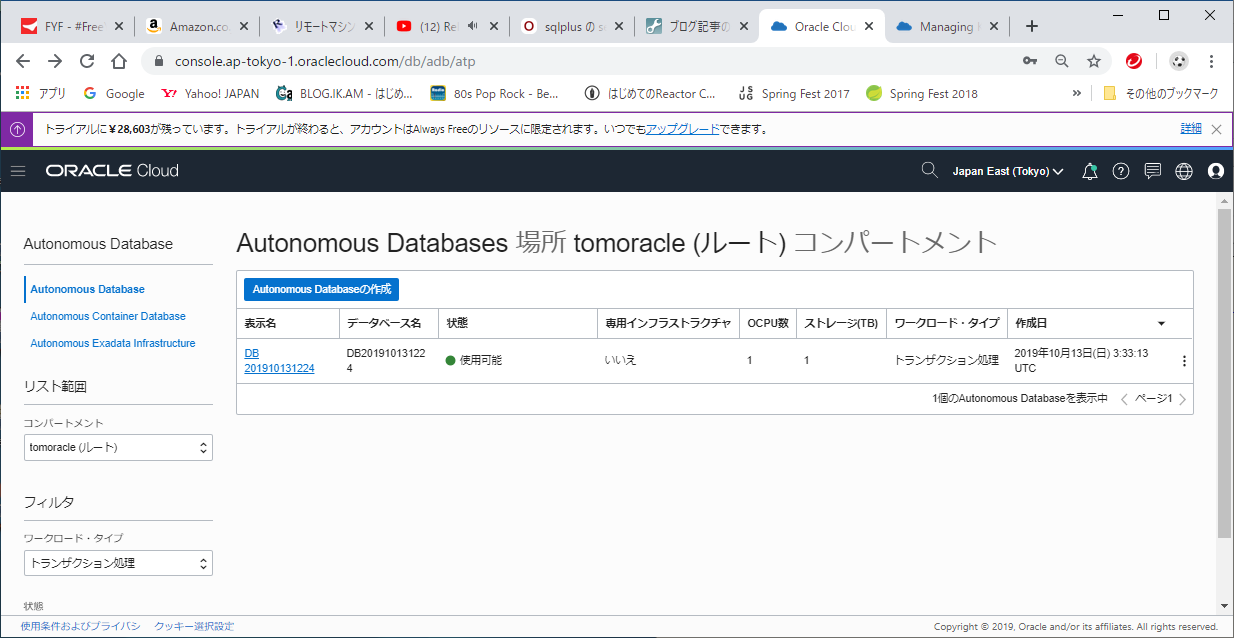Click the browser address bar URL
The image size is (1234, 638).
click(x=325, y=61)
